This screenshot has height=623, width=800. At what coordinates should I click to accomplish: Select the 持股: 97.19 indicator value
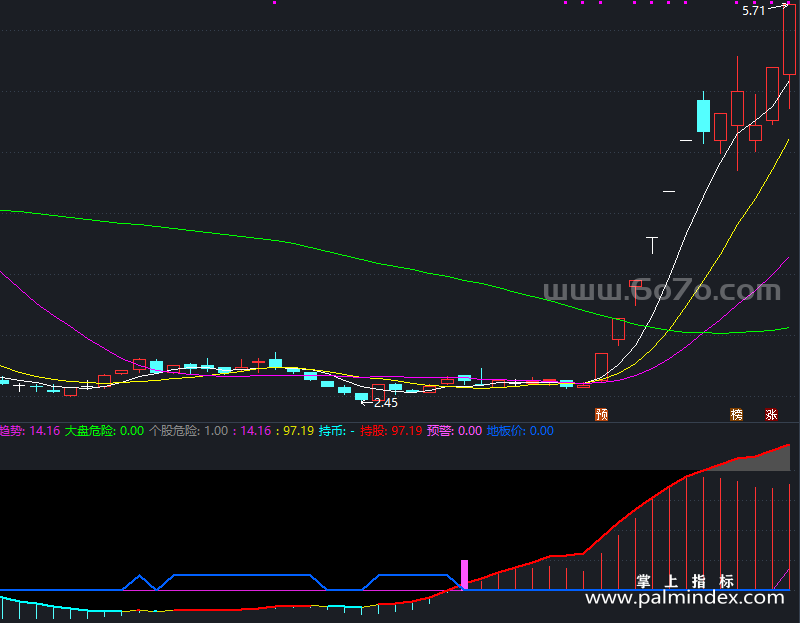coord(391,431)
